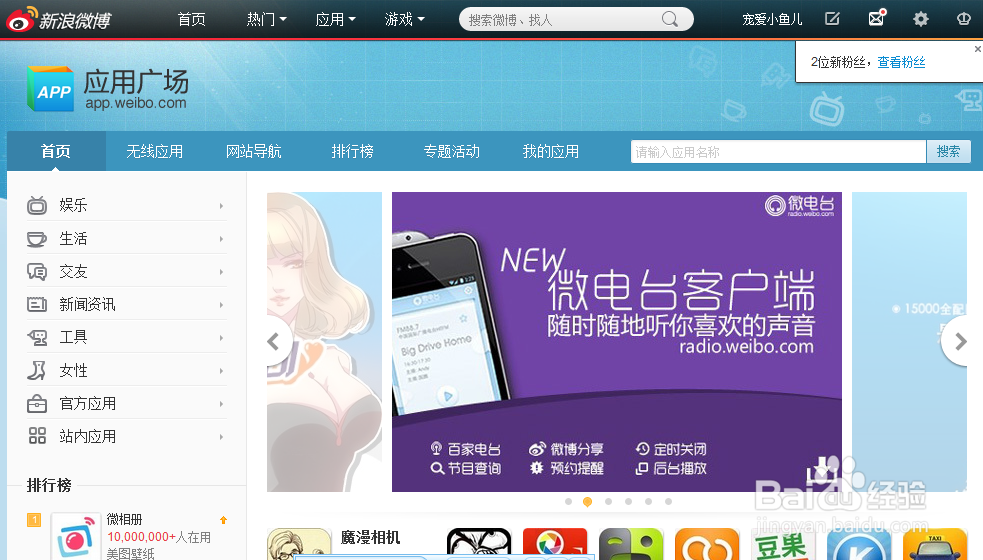Expand the 交友 category arrow
Image resolution: width=983 pixels, height=560 pixels.
point(221,272)
